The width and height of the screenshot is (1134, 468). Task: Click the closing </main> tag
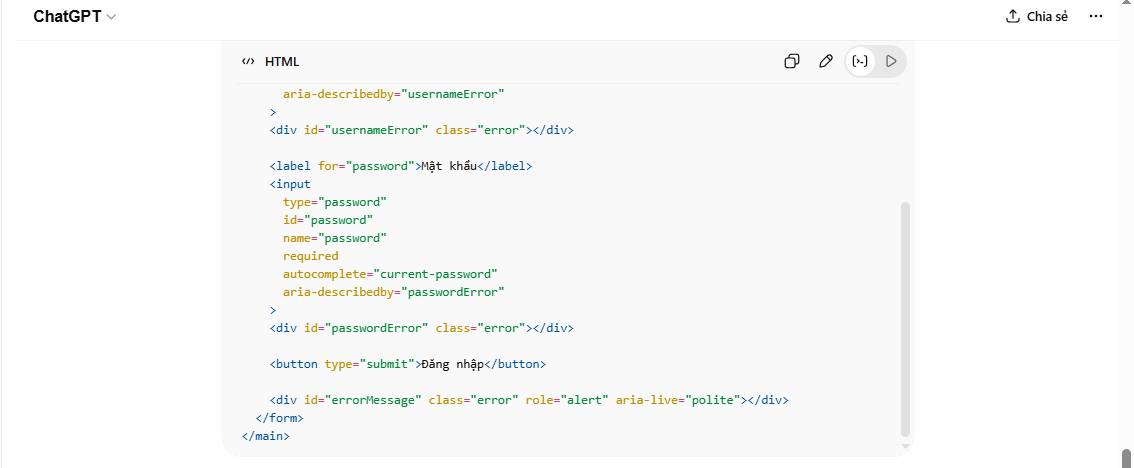pos(265,436)
